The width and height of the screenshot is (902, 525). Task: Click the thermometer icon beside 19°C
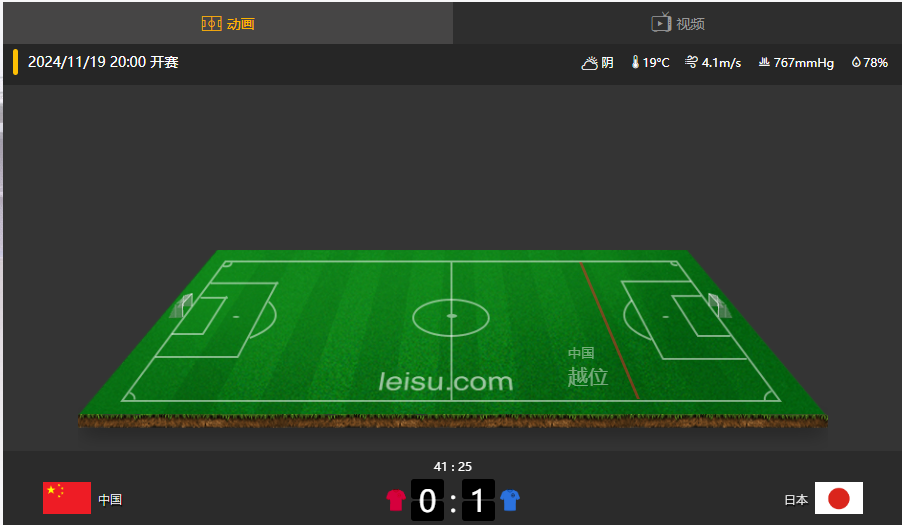635,62
